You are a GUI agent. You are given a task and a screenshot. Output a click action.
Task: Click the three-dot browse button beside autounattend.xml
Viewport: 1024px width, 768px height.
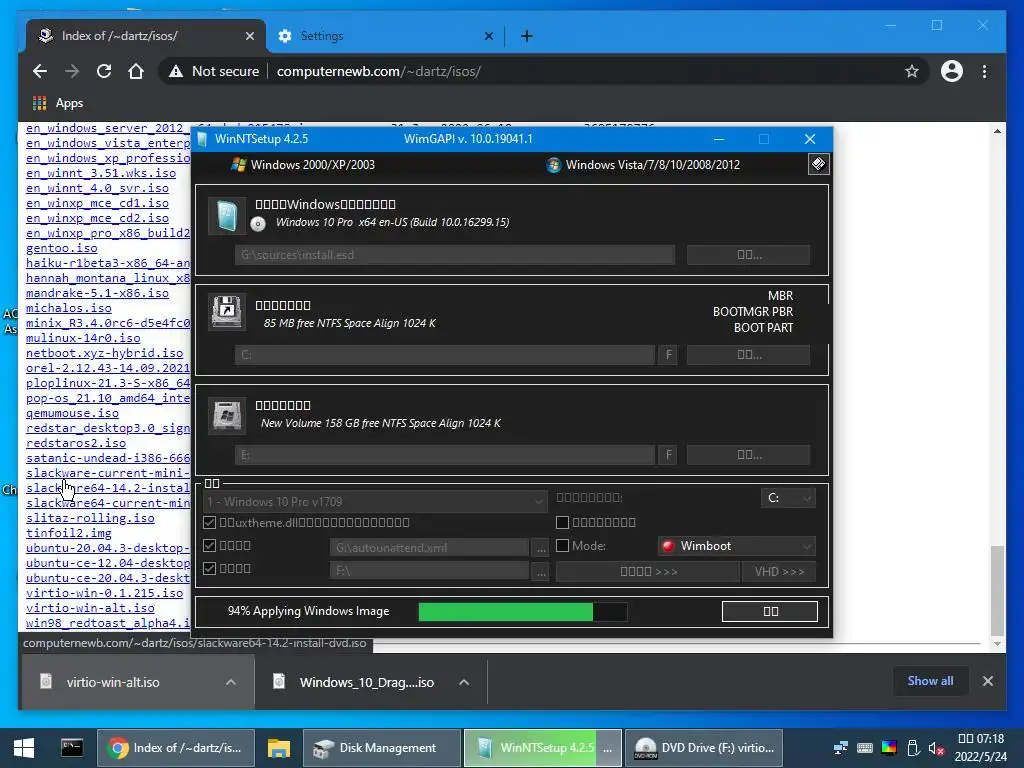pos(541,548)
